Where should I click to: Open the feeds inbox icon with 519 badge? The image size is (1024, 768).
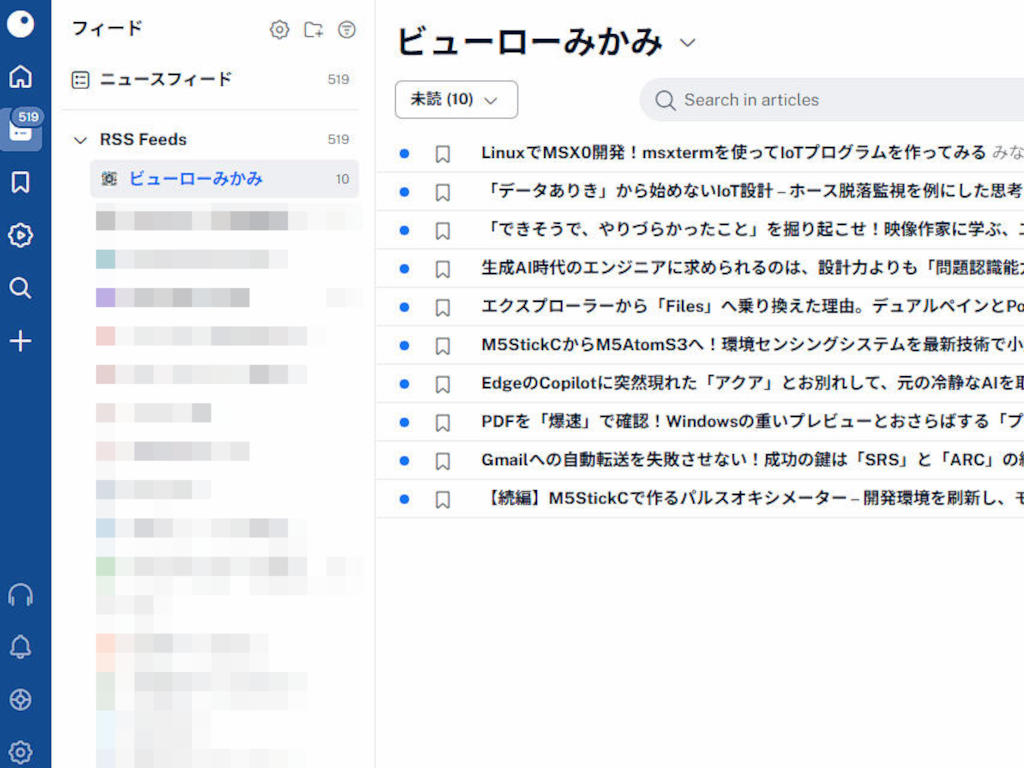point(21,129)
